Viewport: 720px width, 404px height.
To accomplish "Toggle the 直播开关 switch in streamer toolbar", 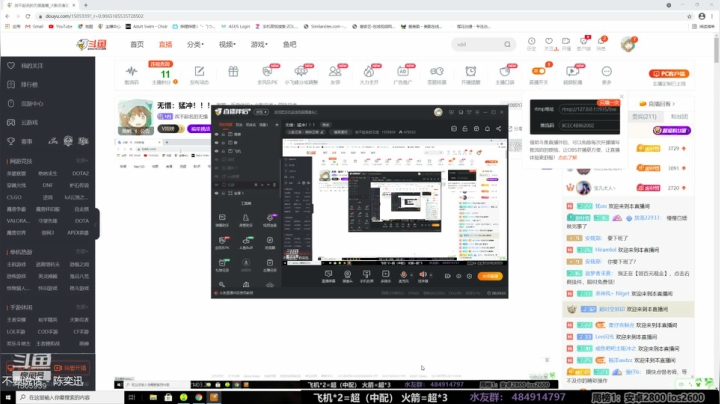I will pos(539,71).
